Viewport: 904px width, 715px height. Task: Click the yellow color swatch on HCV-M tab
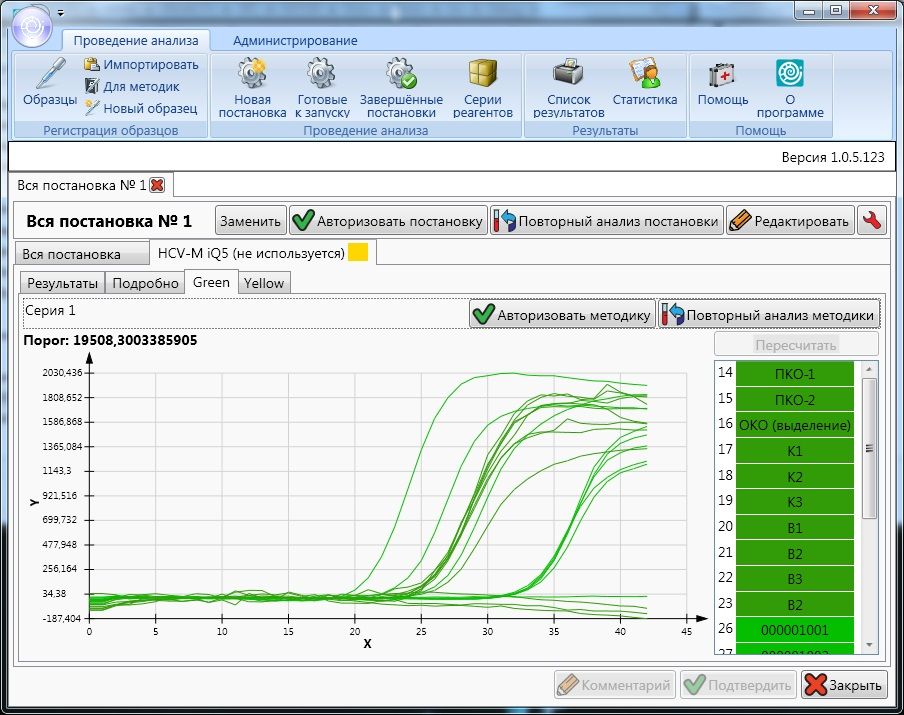358,252
